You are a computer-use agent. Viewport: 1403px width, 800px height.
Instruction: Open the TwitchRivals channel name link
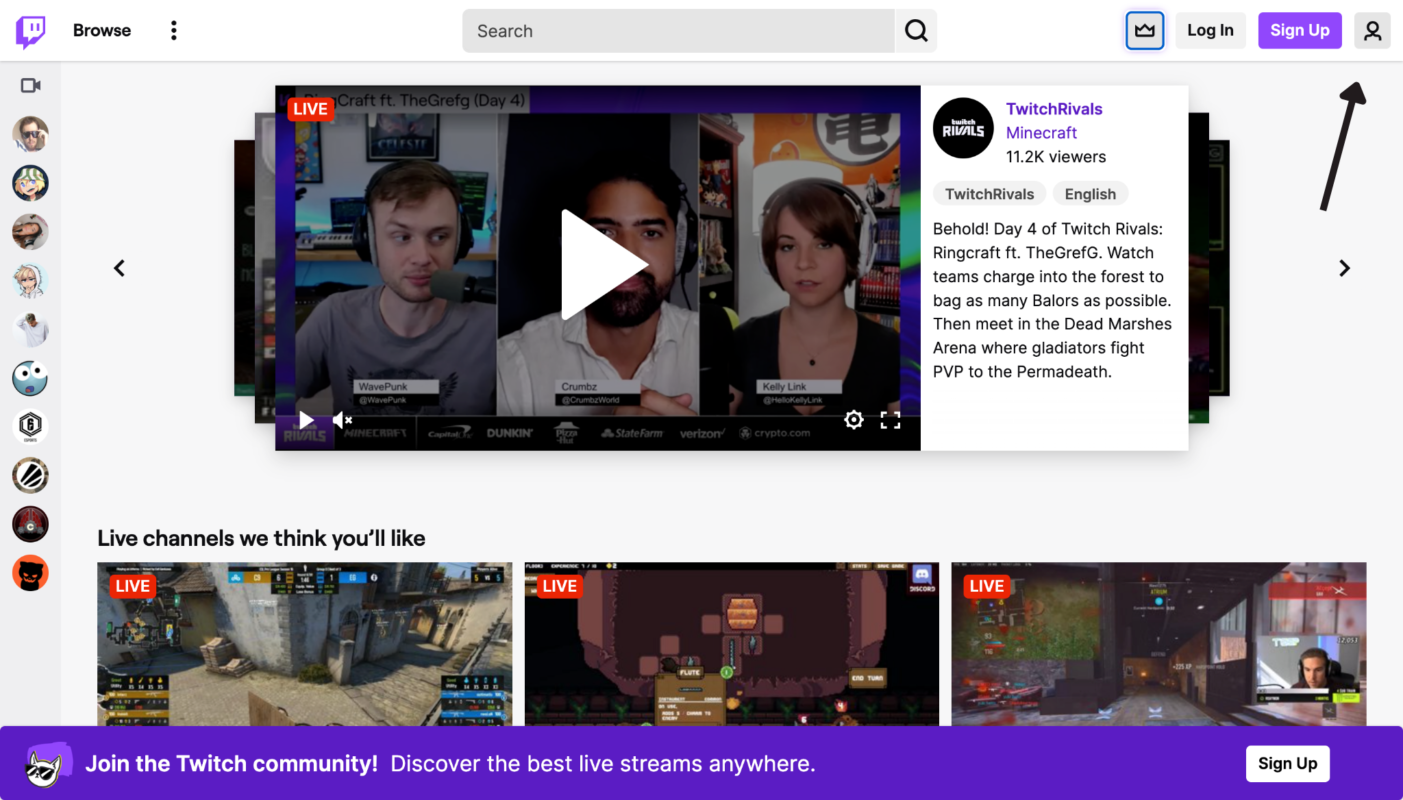pos(1054,109)
